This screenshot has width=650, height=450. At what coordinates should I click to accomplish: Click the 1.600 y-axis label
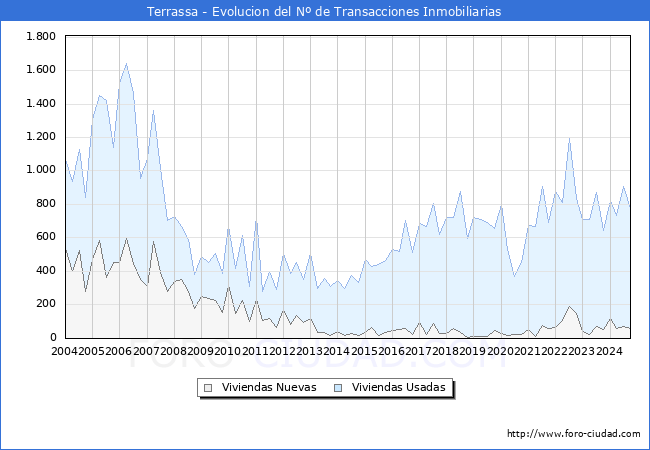[41, 70]
